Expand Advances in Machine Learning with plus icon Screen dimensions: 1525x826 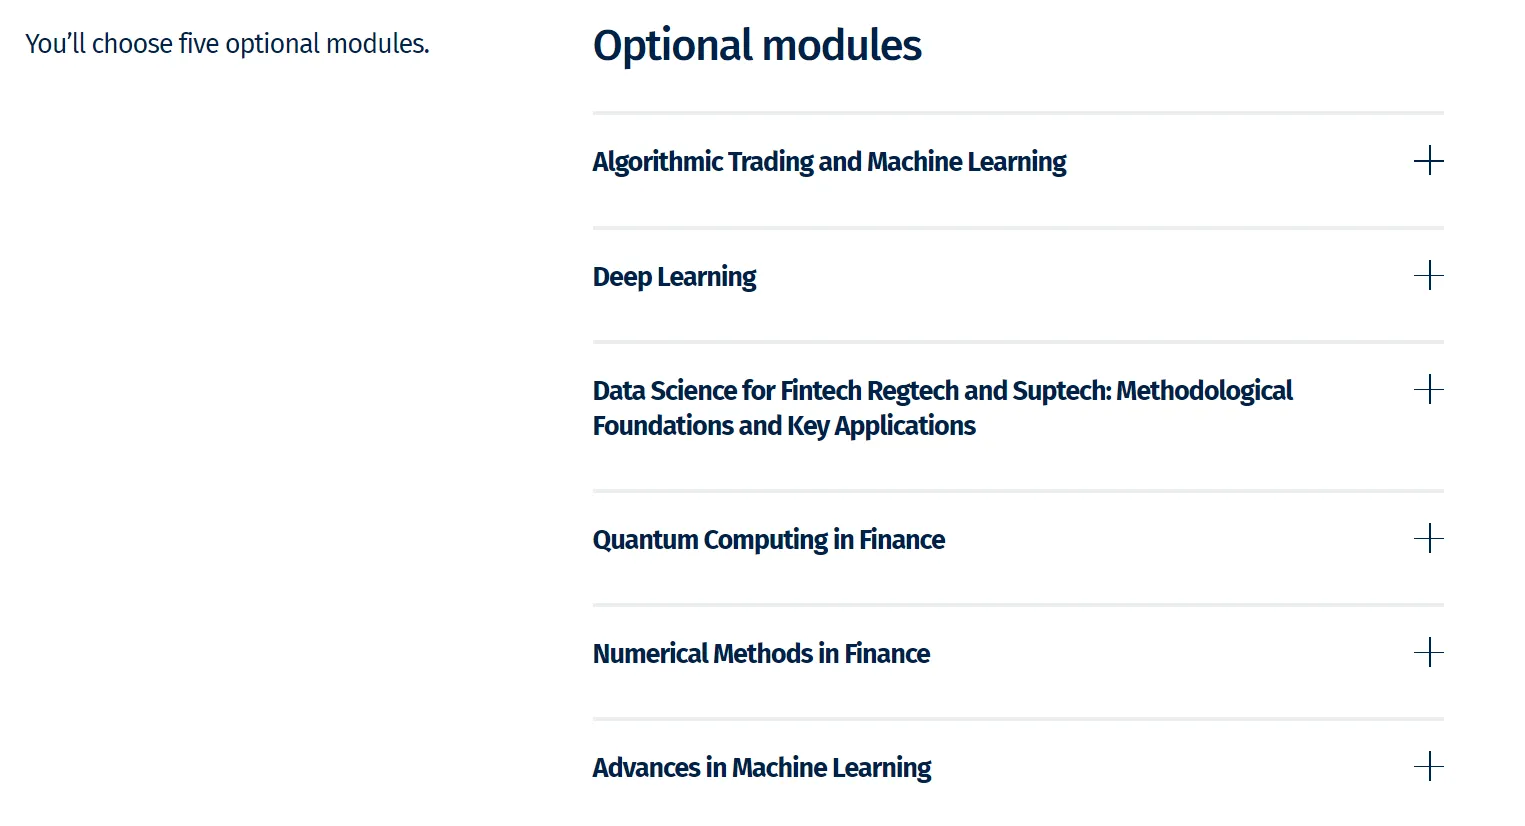click(x=1428, y=767)
